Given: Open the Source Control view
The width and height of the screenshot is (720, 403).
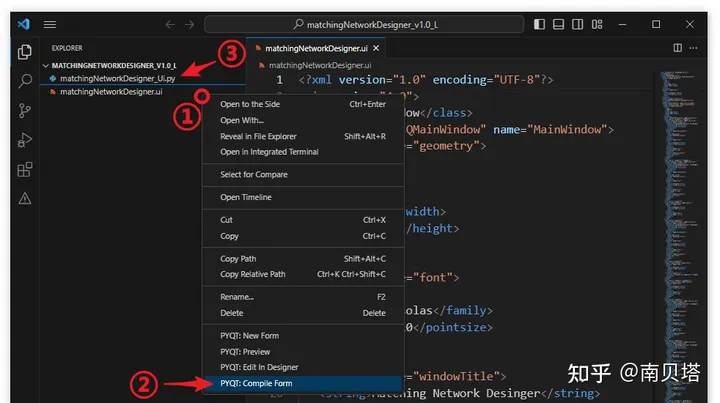Looking at the screenshot, I should click(x=24, y=111).
